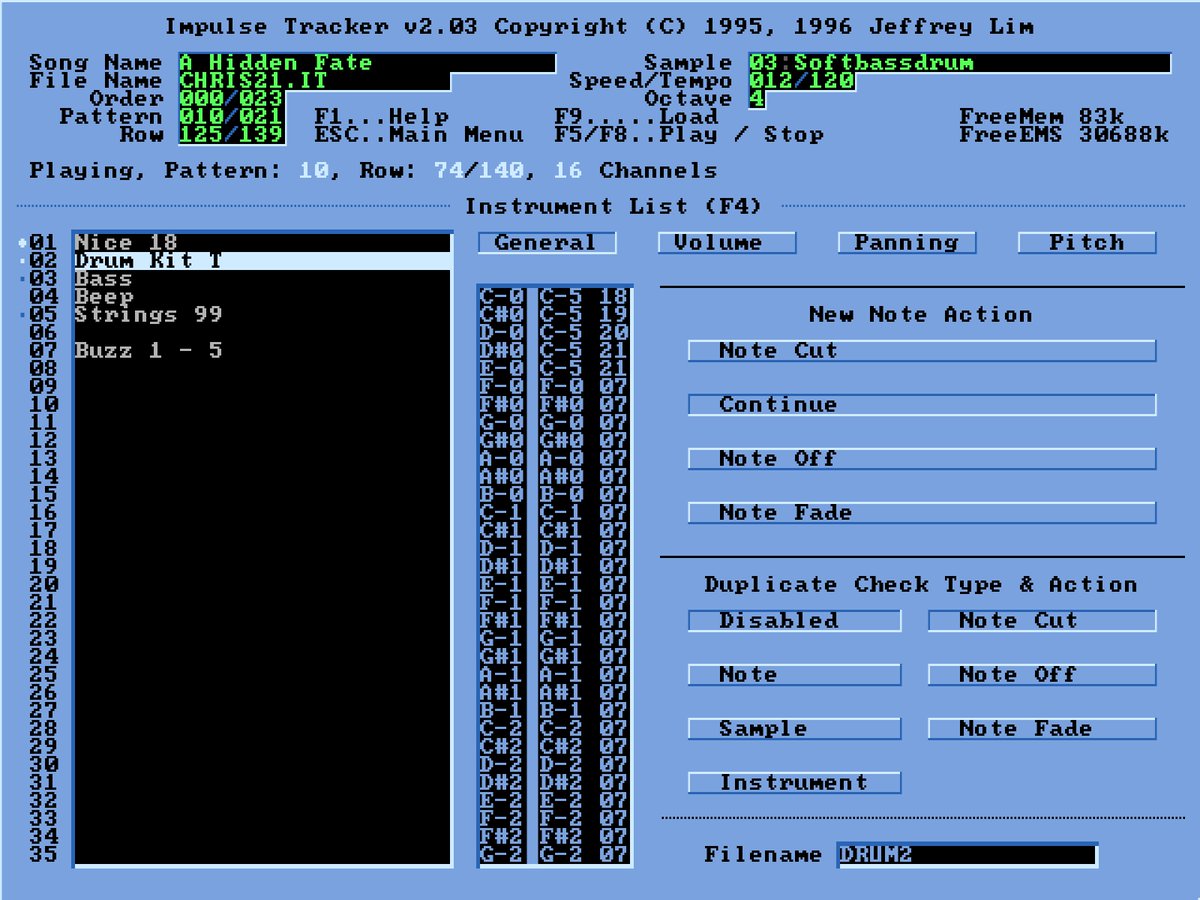1200x900 pixels.
Task: Set duplicate check type to Disabled
Action: 795,621
